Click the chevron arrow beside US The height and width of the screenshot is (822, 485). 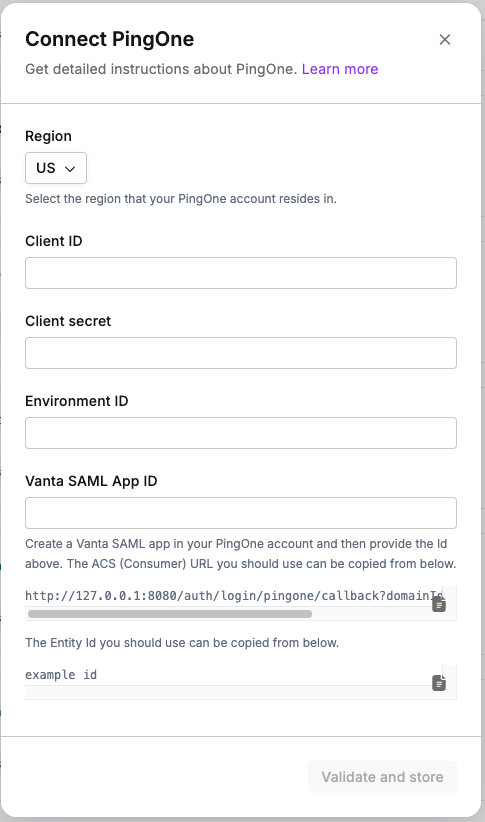click(x=70, y=168)
